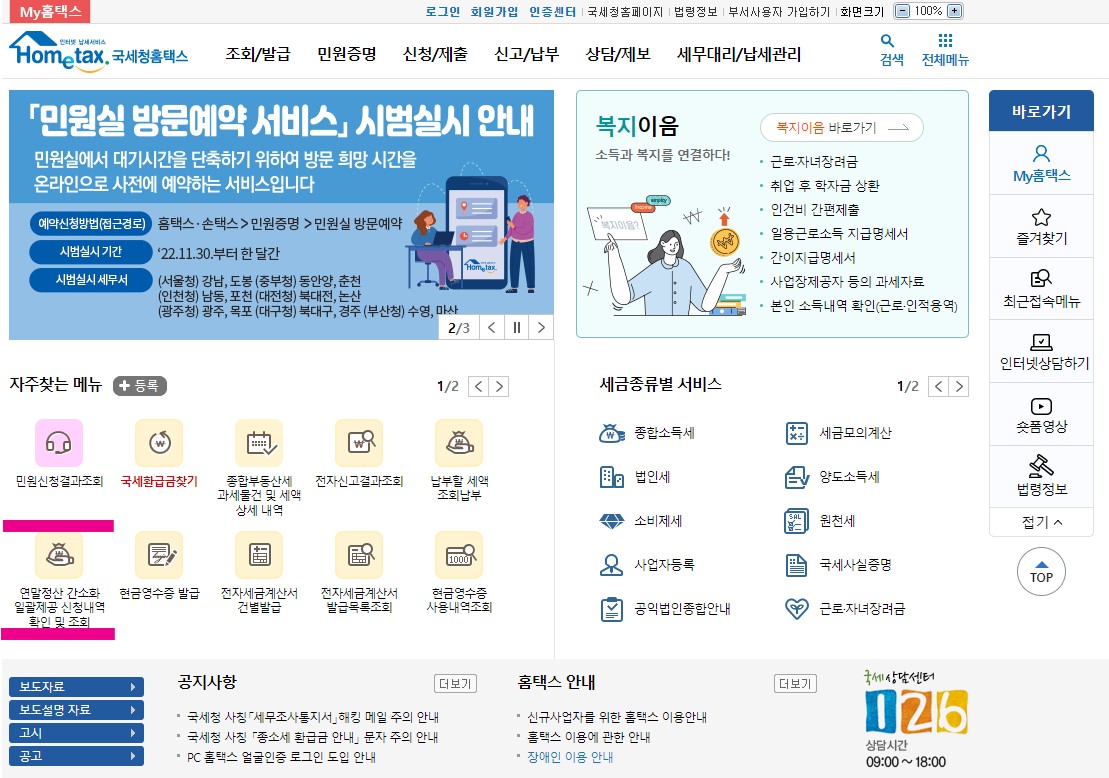Click the 종합소득세 piggy icon
The width and height of the screenshot is (1109, 778).
click(x=611, y=433)
